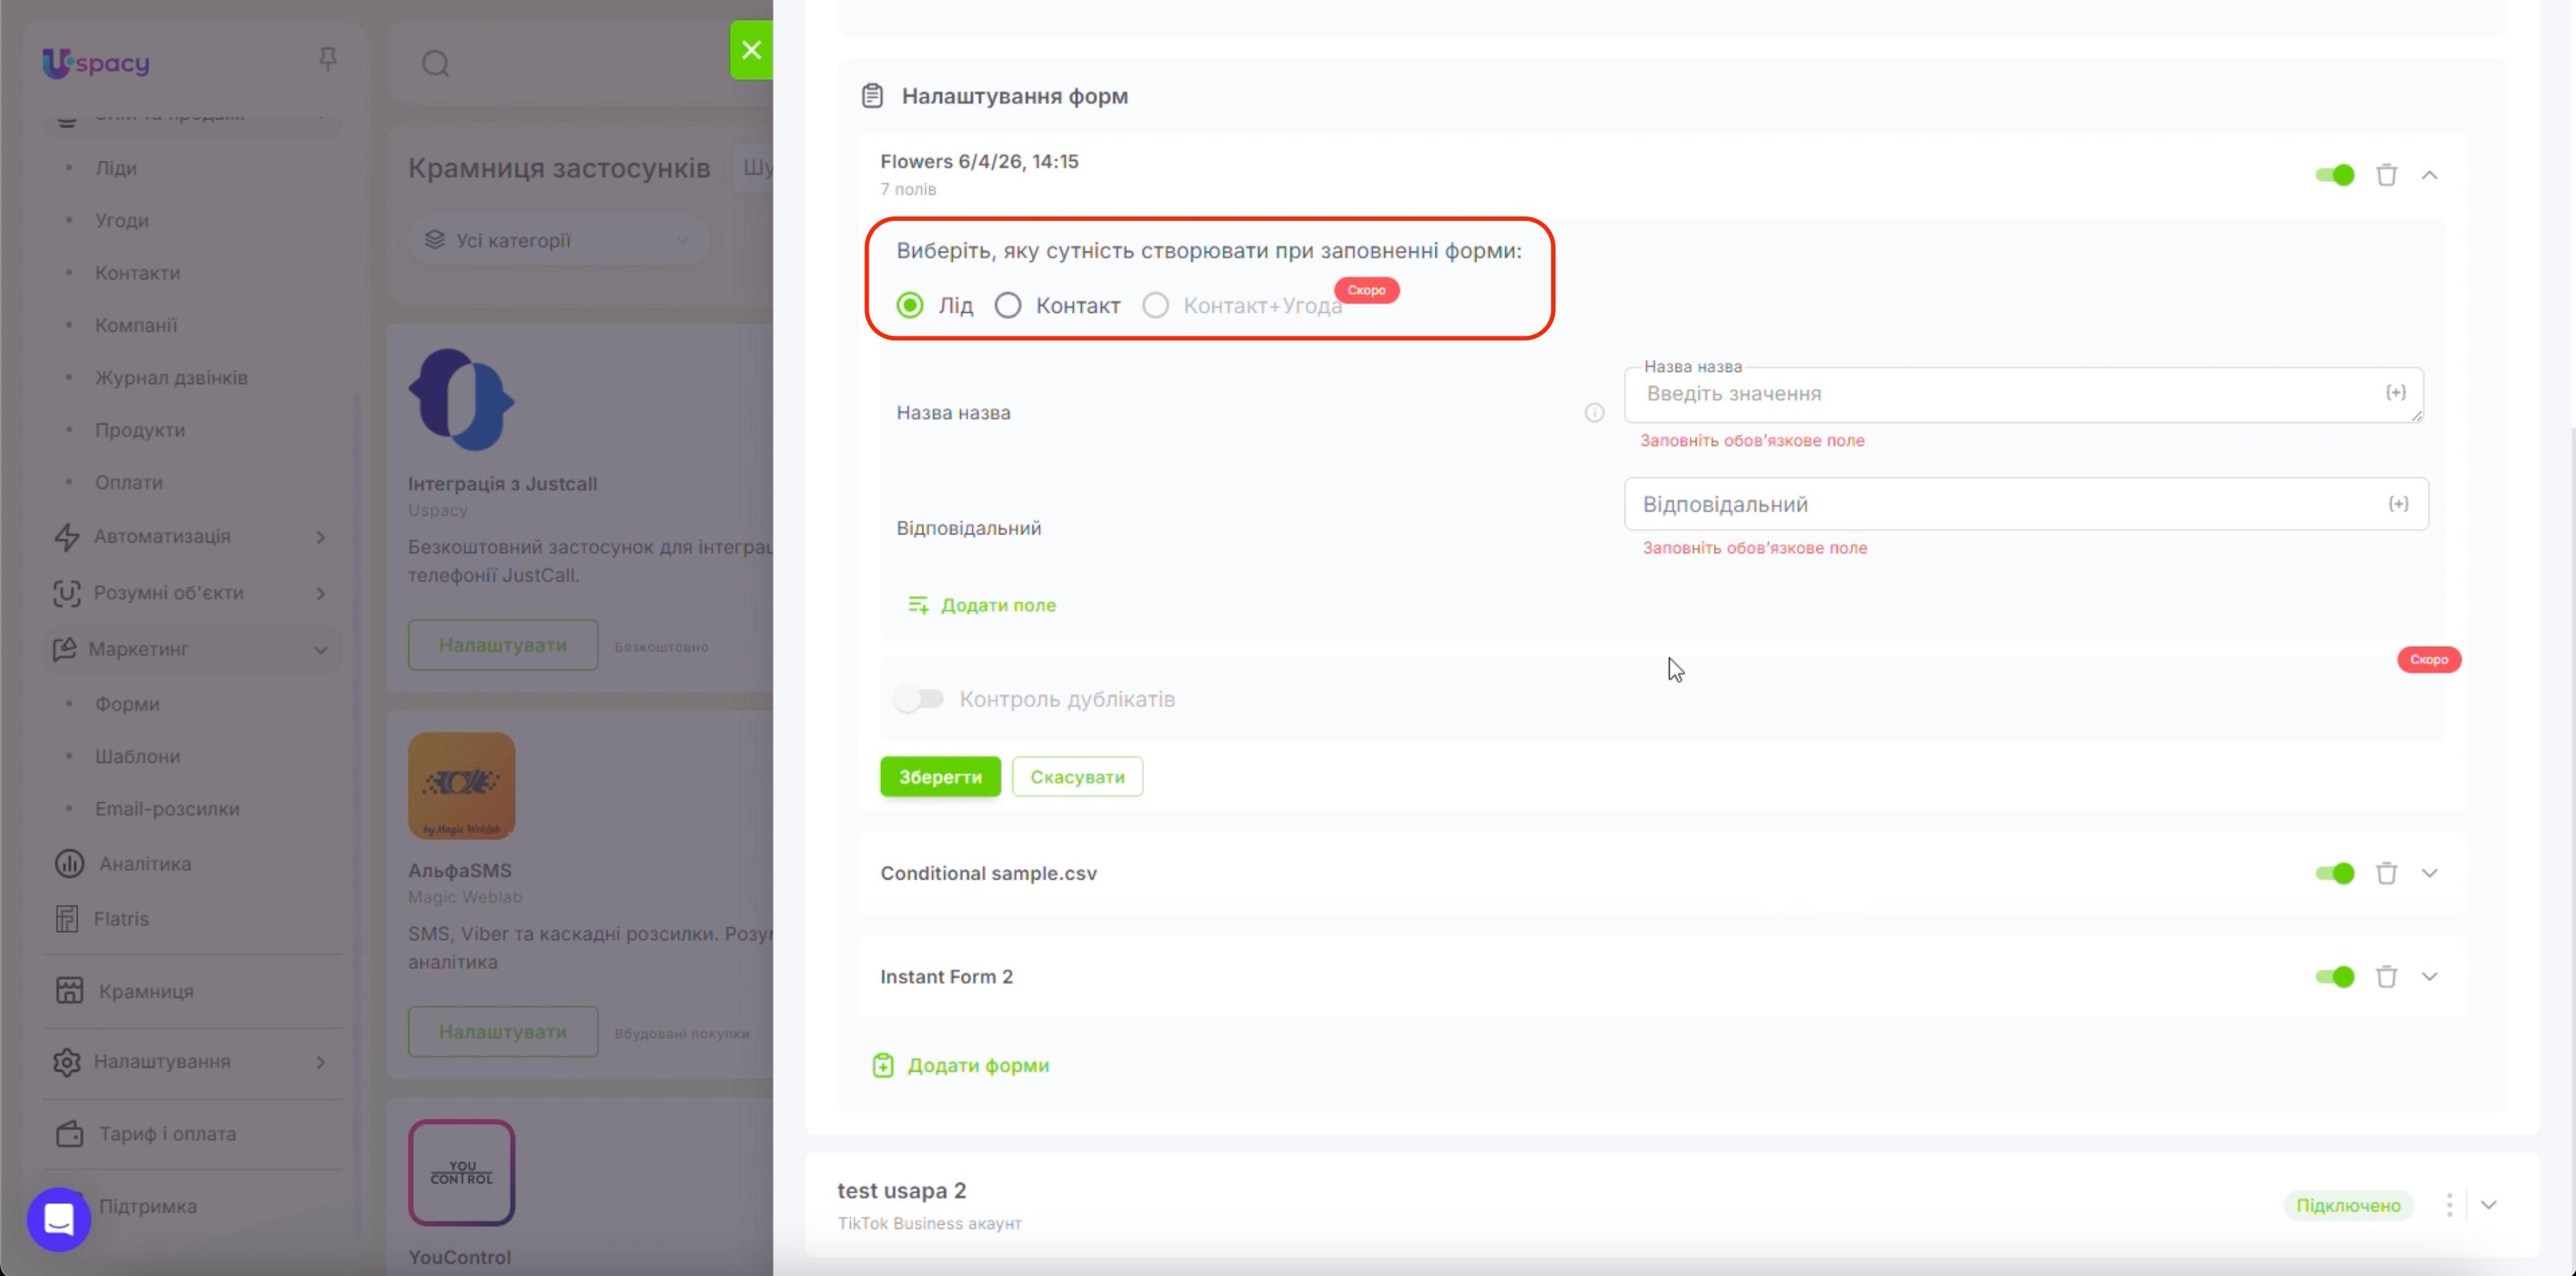Viewport: 2576px width, 1276px height.
Task: Turn off the Instant Form 2 toggle
Action: [x=2335, y=977]
